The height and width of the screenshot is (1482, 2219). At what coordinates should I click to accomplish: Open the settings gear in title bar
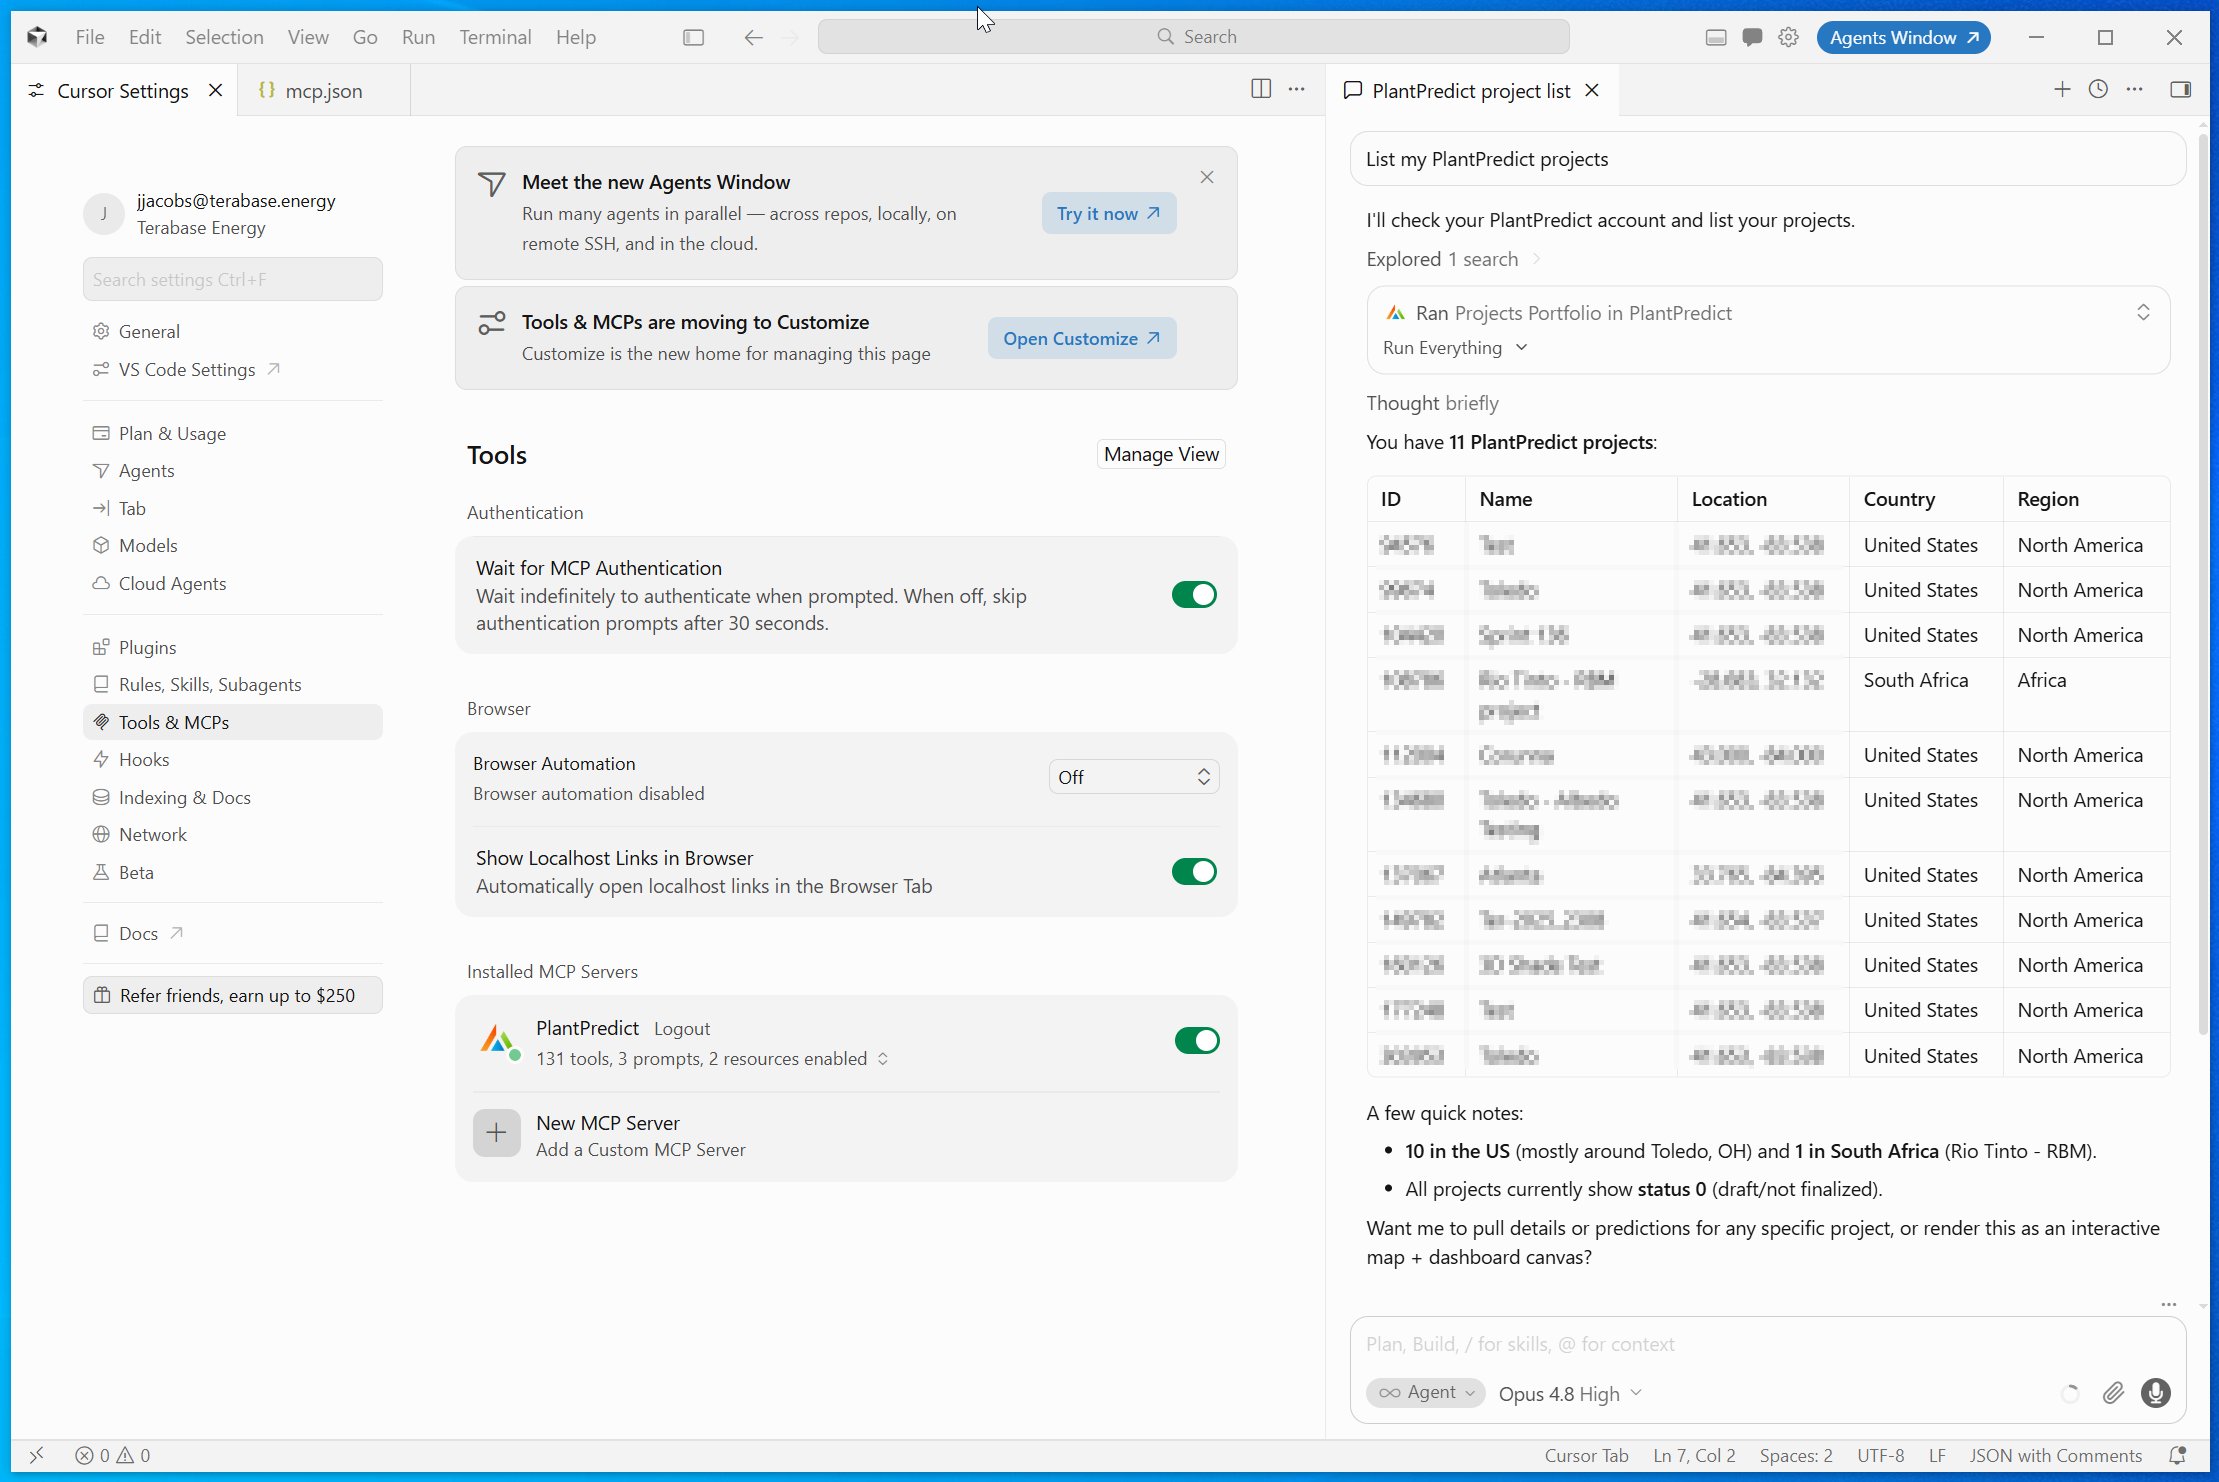coord(1788,37)
